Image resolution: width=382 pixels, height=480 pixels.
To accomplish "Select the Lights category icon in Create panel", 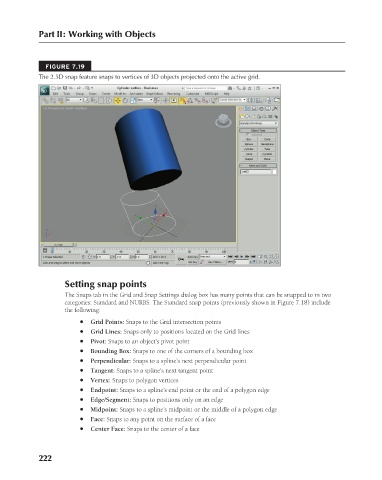I will [253, 117].
